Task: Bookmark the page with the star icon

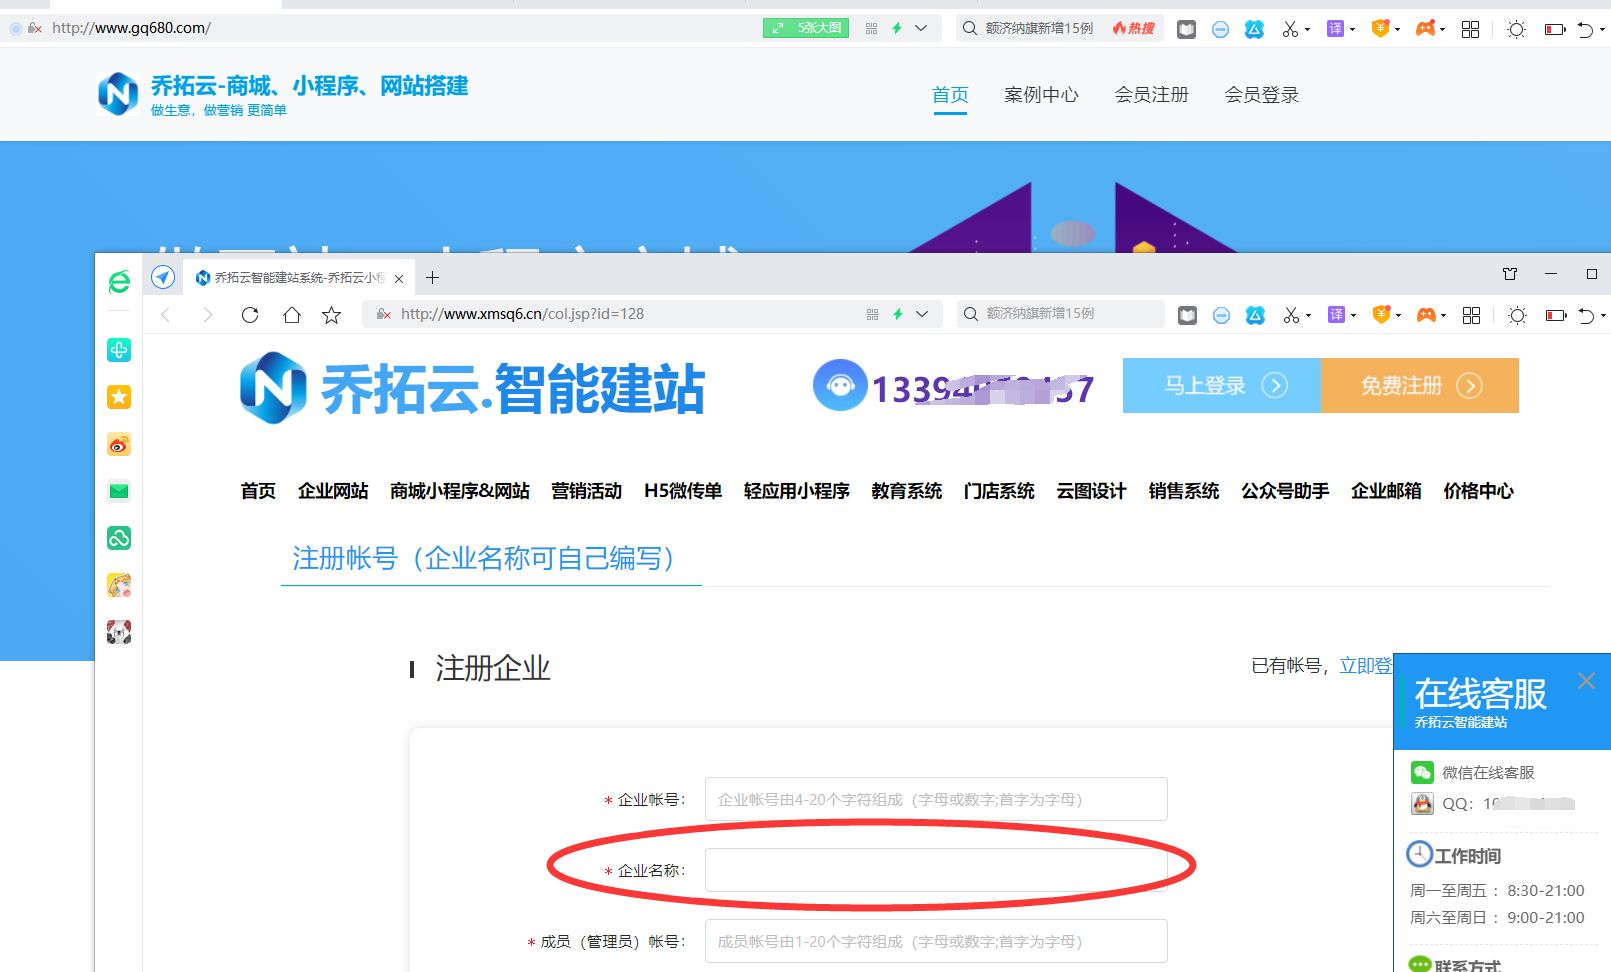Action: pyautogui.click(x=332, y=315)
